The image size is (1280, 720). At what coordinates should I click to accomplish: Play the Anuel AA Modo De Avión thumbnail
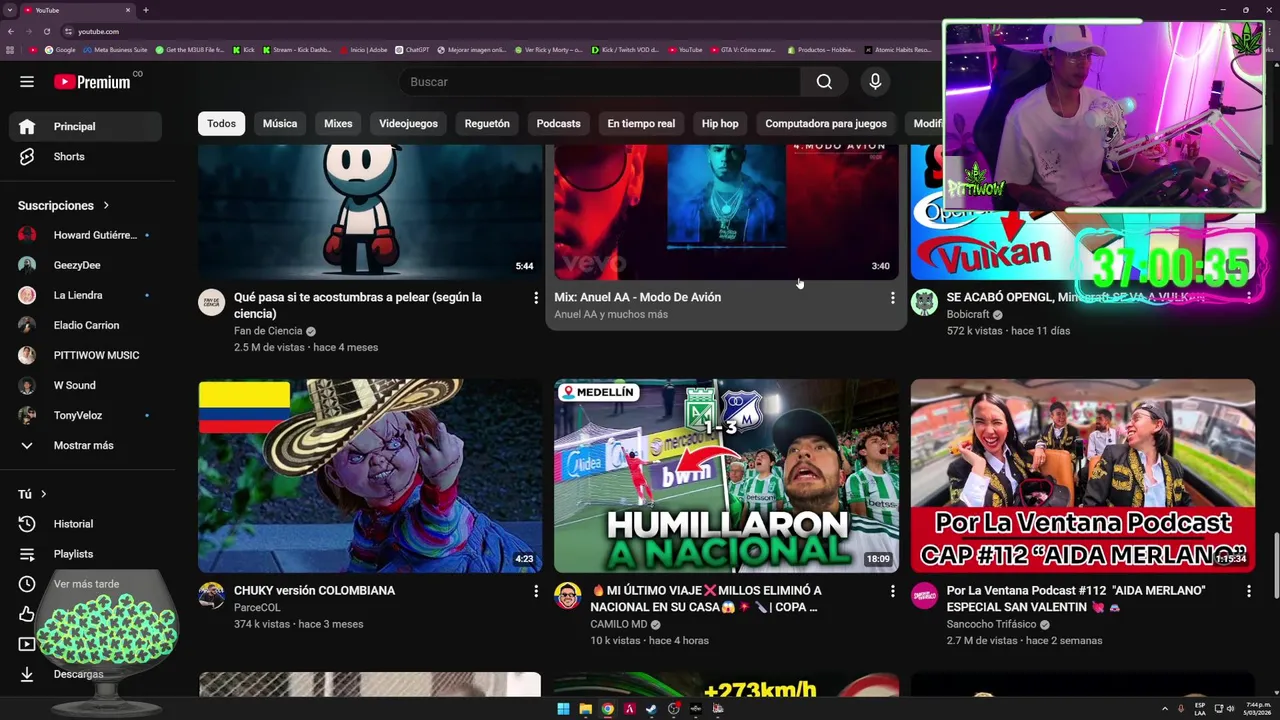coord(727,212)
